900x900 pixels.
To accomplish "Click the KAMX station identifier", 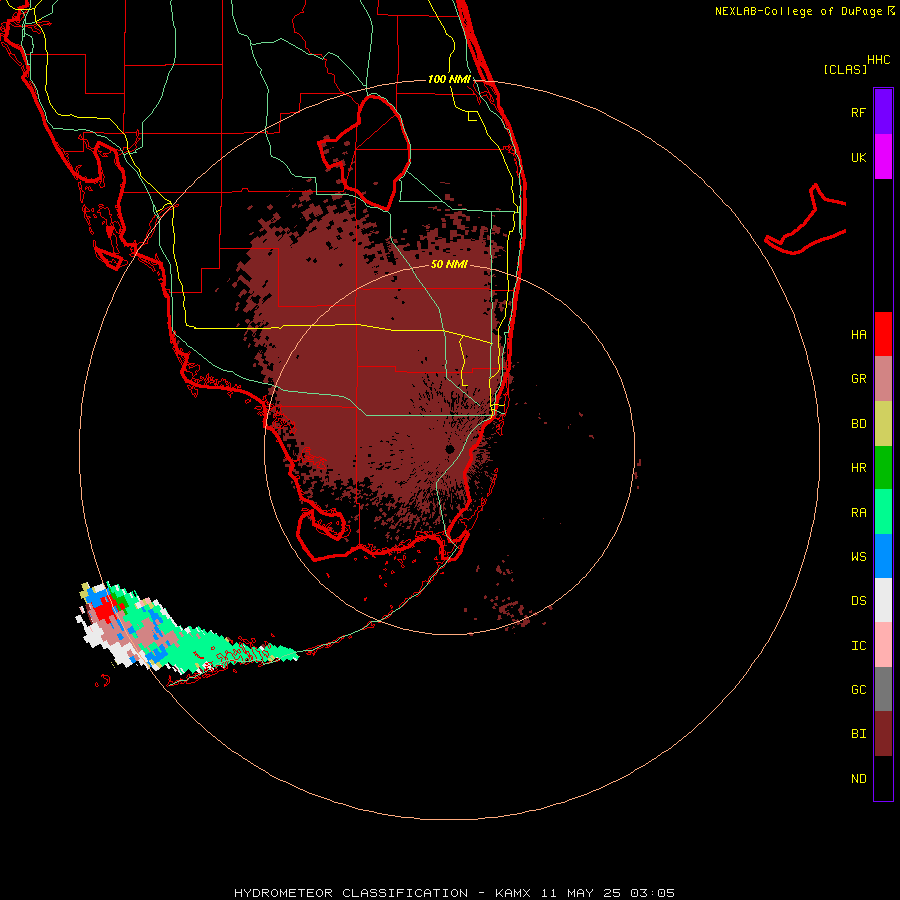I will pos(513,893).
